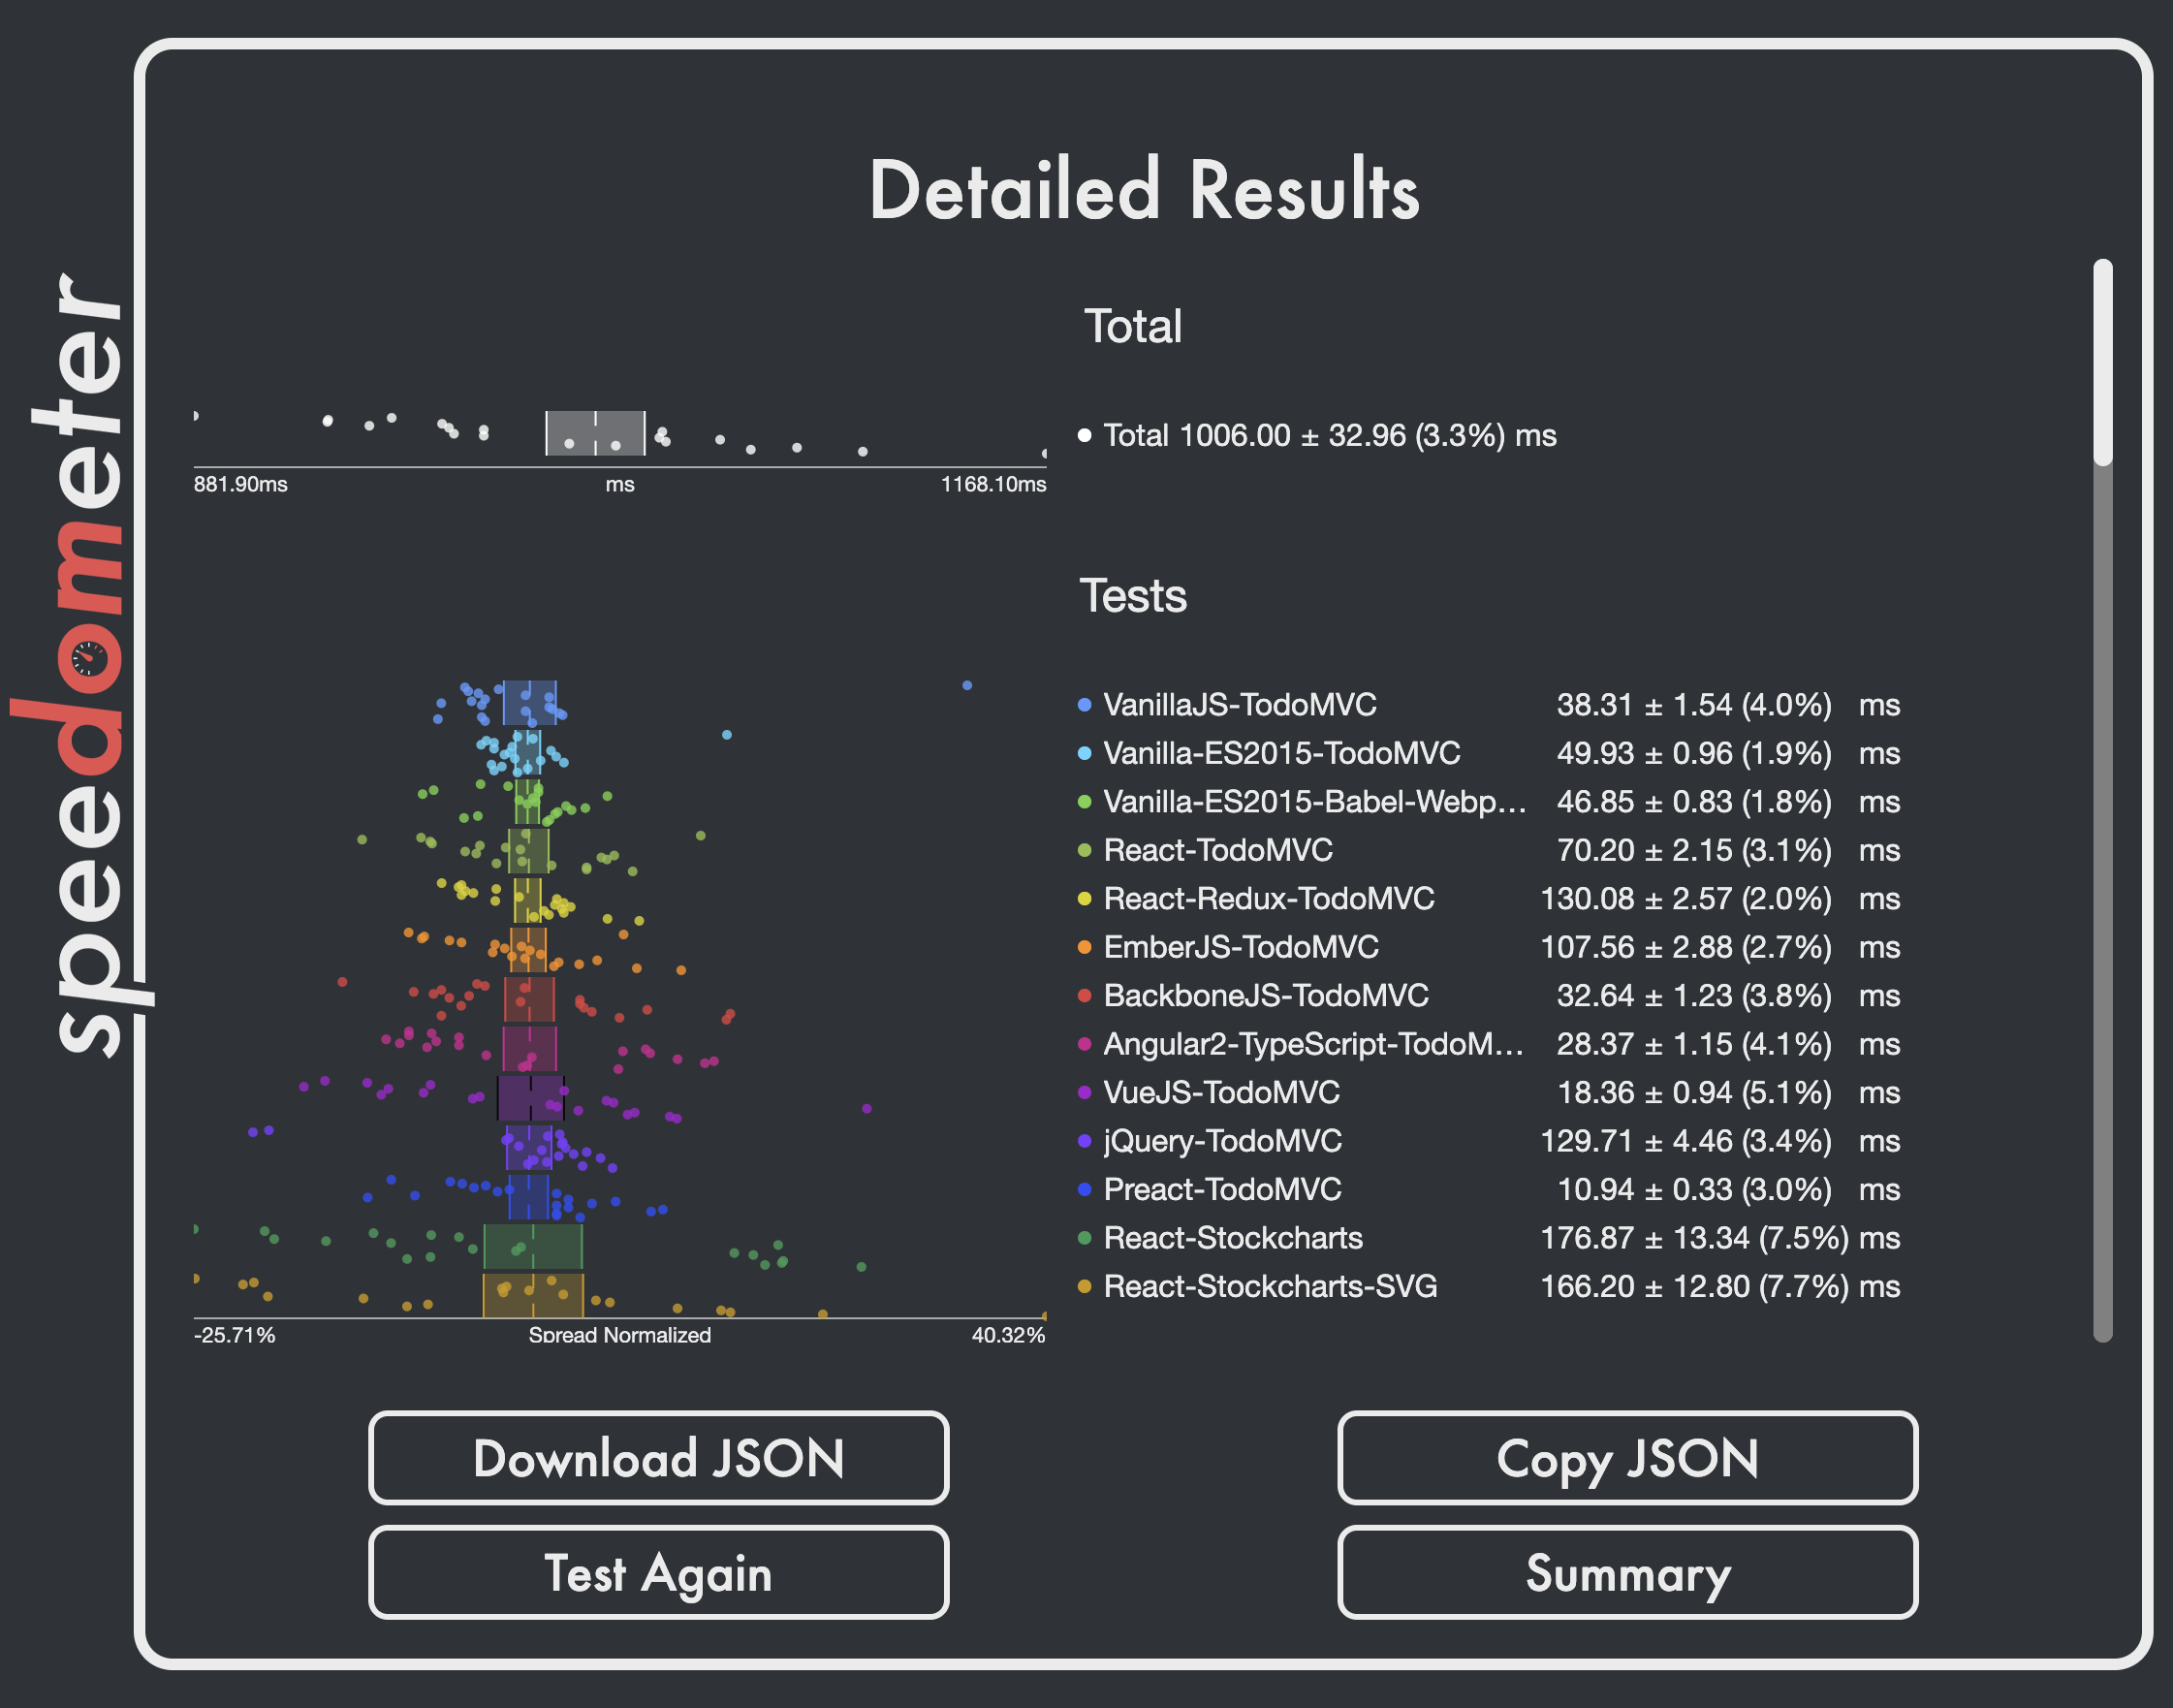The width and height of the screenshot is (2173, 1708).
Task: Click the Download JSON button
Action: coord(658,1457)
